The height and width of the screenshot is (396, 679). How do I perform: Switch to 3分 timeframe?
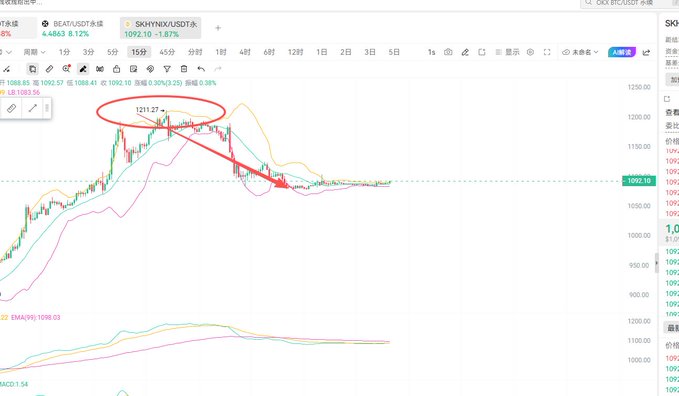click(88, 52)
